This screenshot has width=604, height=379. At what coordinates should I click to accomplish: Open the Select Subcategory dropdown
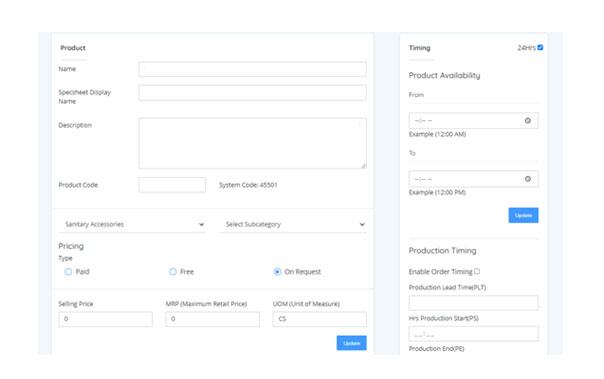tap(293, 224)
